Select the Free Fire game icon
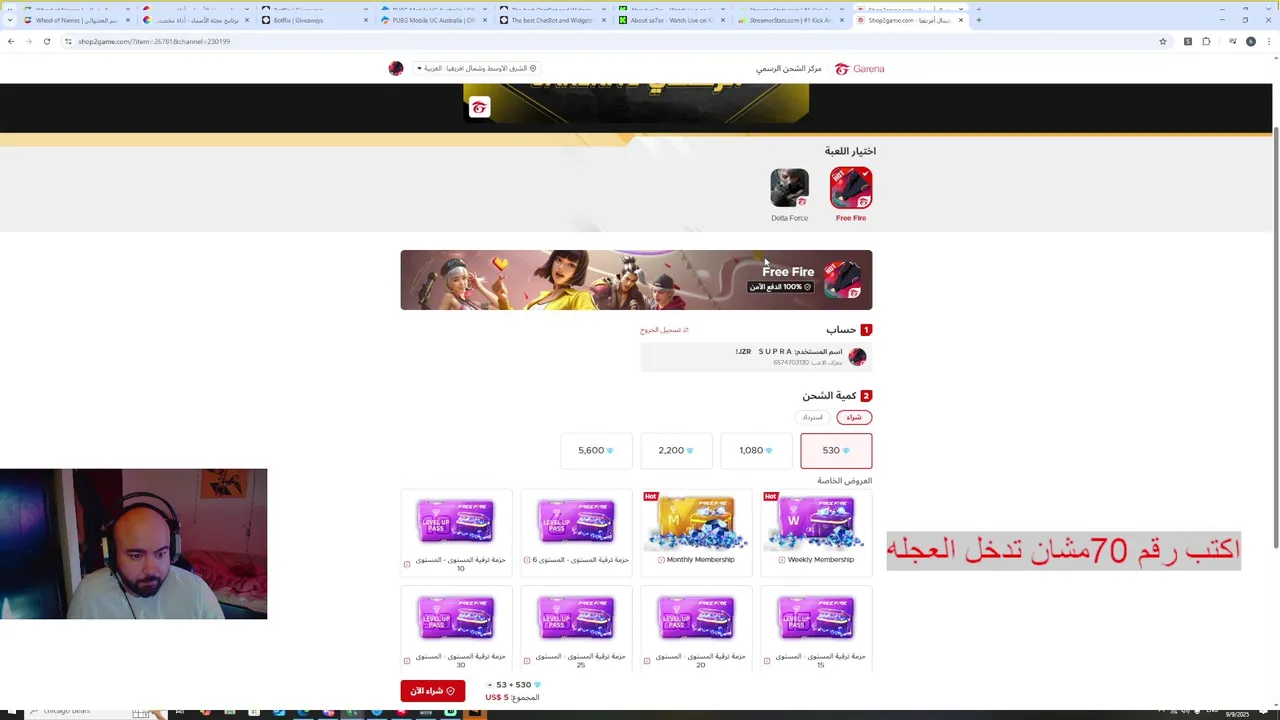The height and width of the screenshot is (720, 1280). pyautogui.click(x=851, y=189)
